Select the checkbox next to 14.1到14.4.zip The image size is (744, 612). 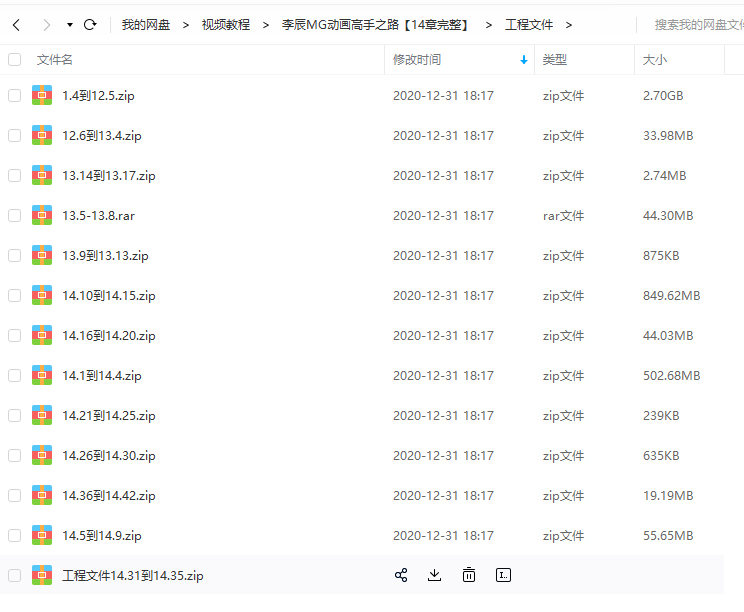[x=14, y=375]
